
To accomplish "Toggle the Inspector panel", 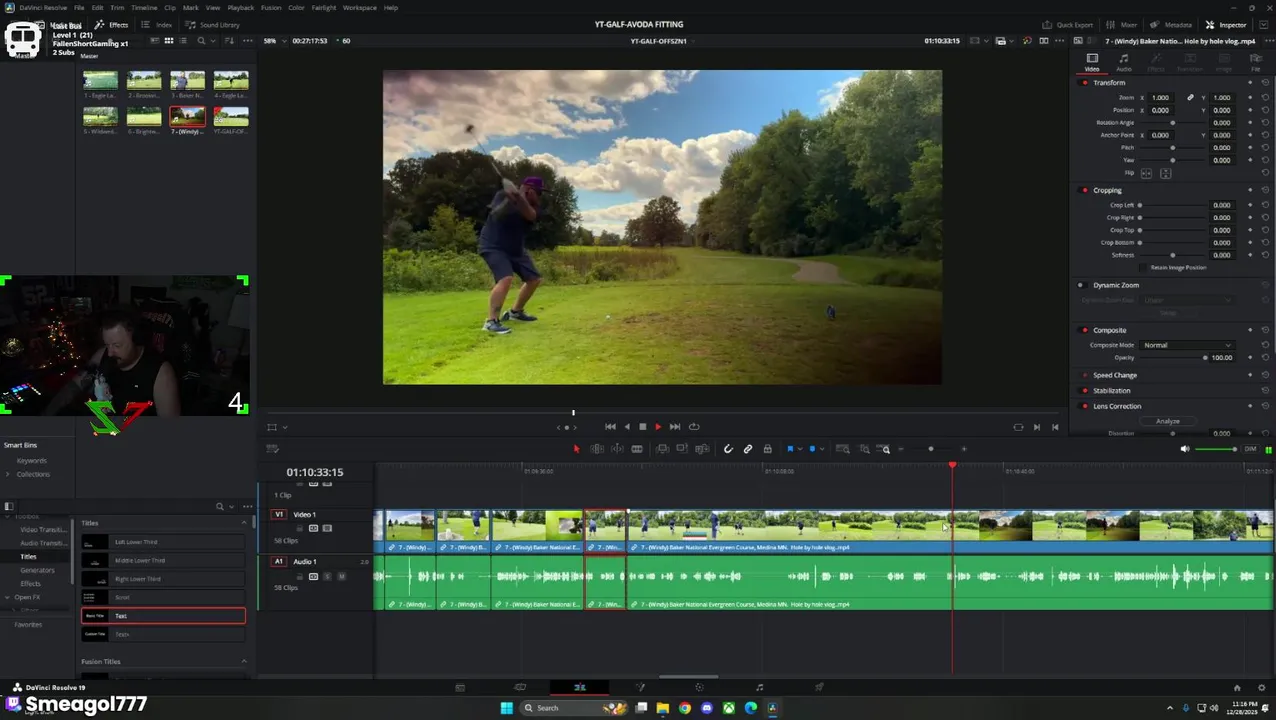I will (x=1226, y=25).
